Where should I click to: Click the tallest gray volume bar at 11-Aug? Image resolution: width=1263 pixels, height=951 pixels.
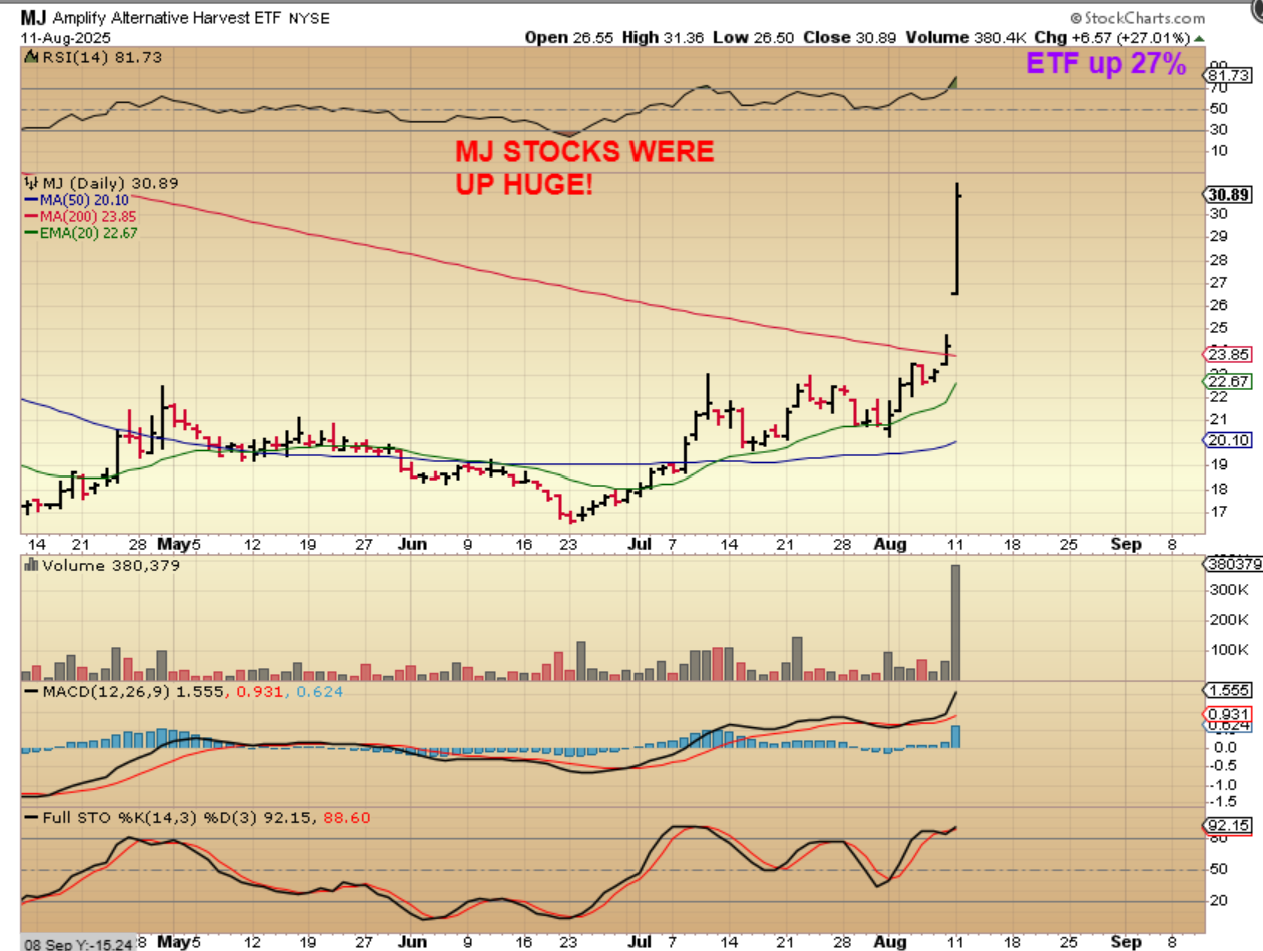[955, 622]
